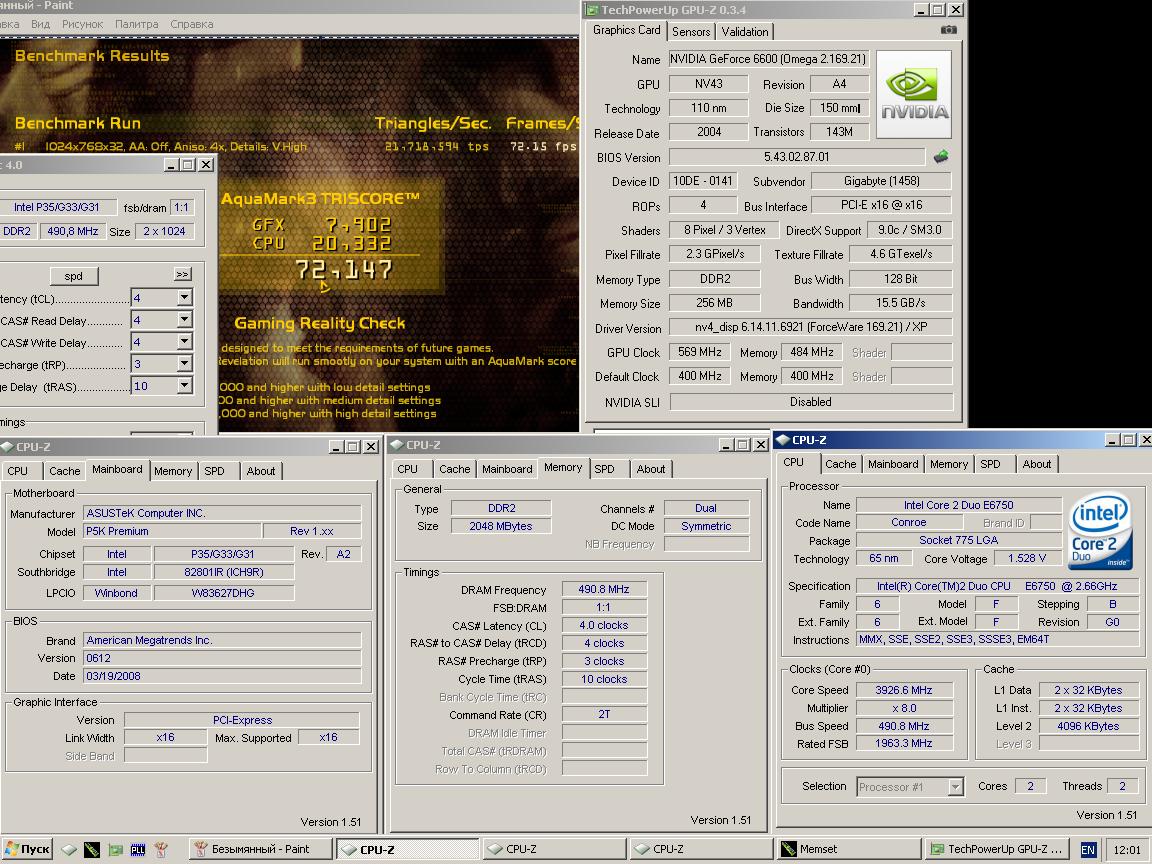Click the Windows Start button (Пуск)
The width and height of the screenshot is (1152, 864).
(27, 849)
